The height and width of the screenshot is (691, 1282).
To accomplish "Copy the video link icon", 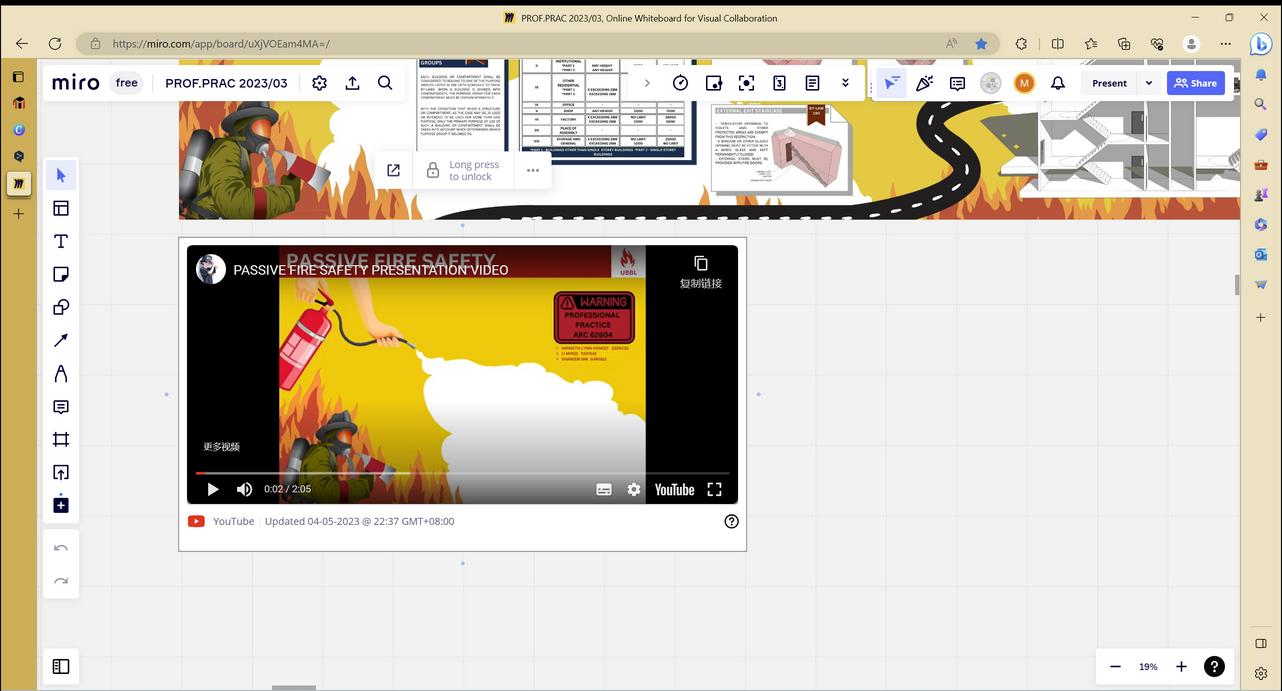I will click(x=701, y=263).
